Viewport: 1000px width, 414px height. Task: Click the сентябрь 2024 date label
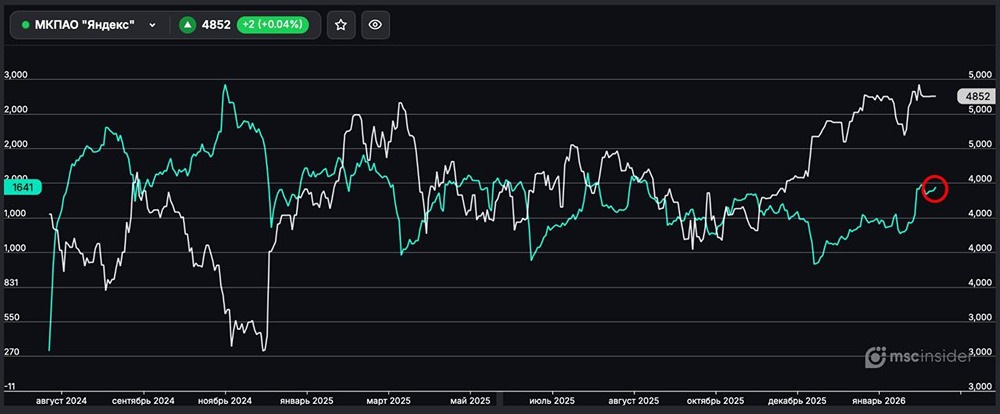click(143, 401)
